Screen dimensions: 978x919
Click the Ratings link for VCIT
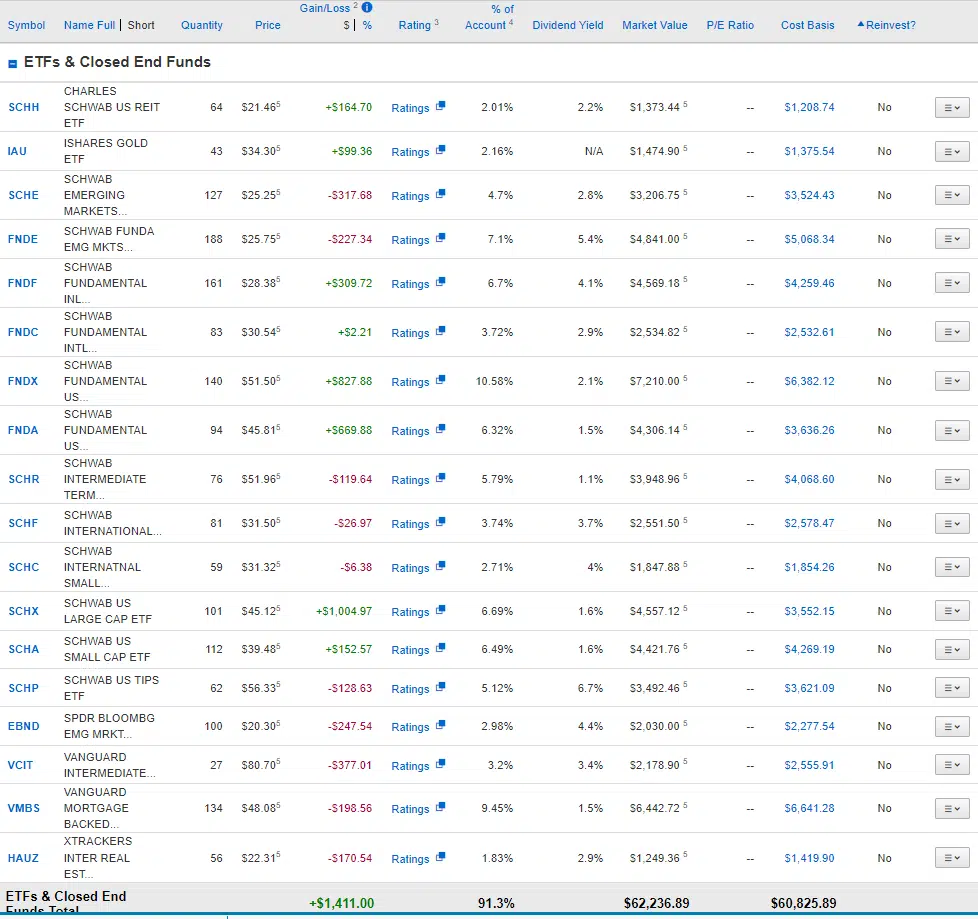click(410, 766)
